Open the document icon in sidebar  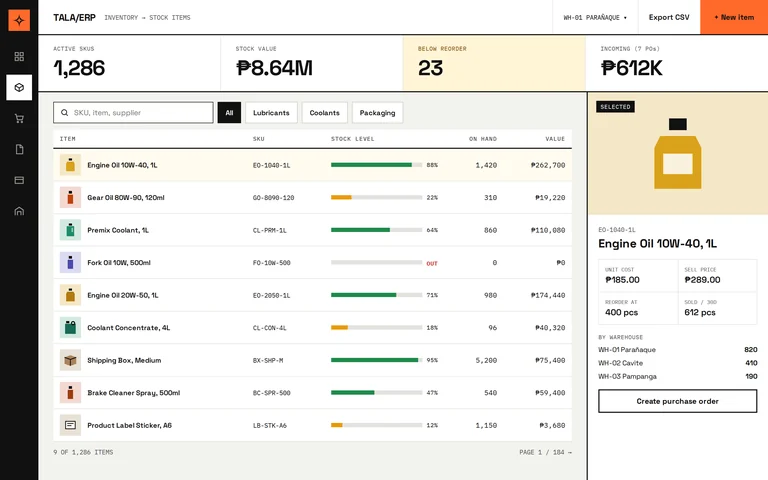pyautogui.click(x=19, y=149)
